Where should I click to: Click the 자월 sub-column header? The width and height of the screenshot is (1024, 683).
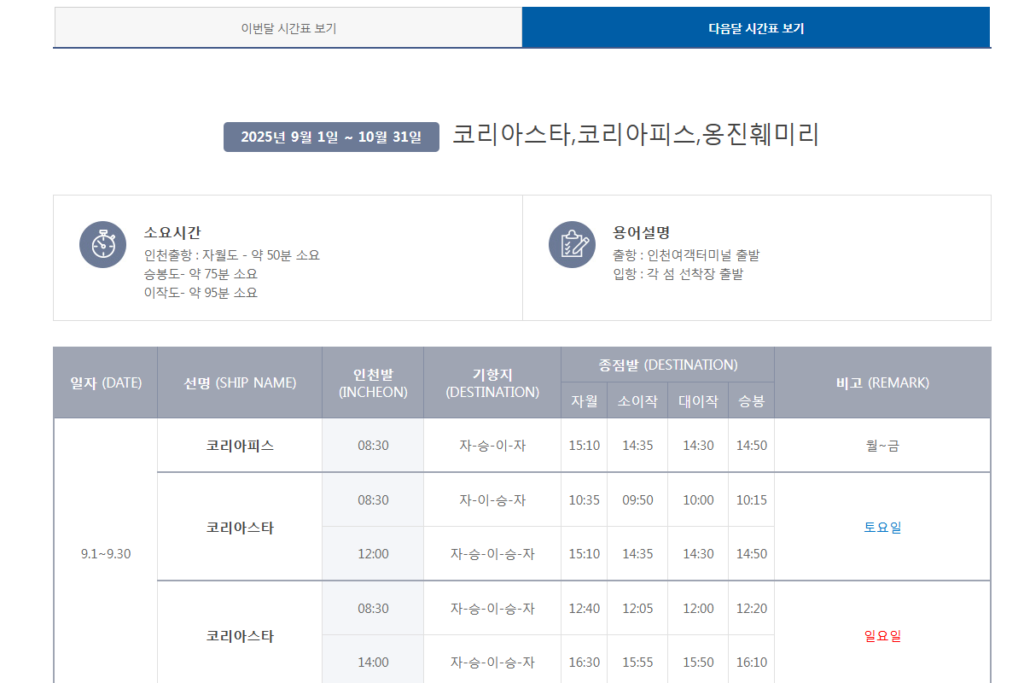tap(584, 401)
